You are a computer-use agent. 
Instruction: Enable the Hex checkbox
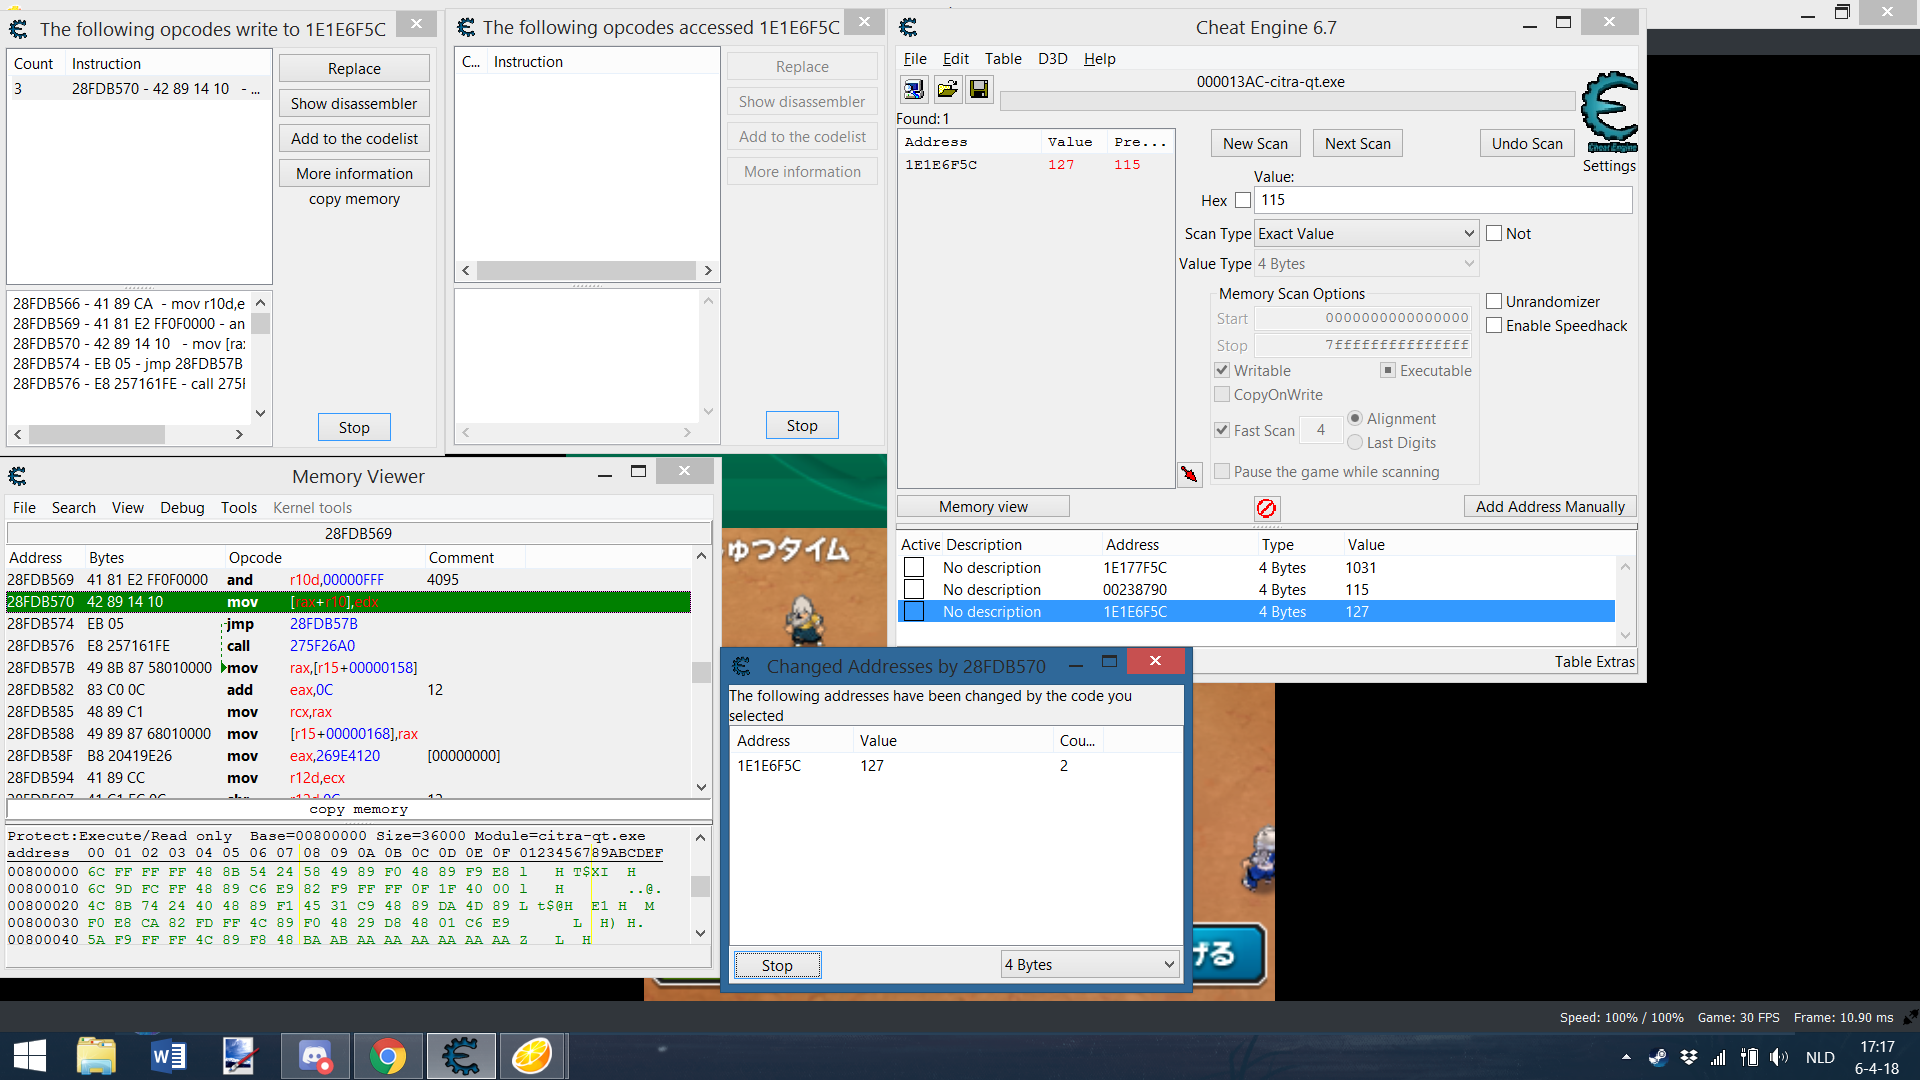tap(1243, 200)
